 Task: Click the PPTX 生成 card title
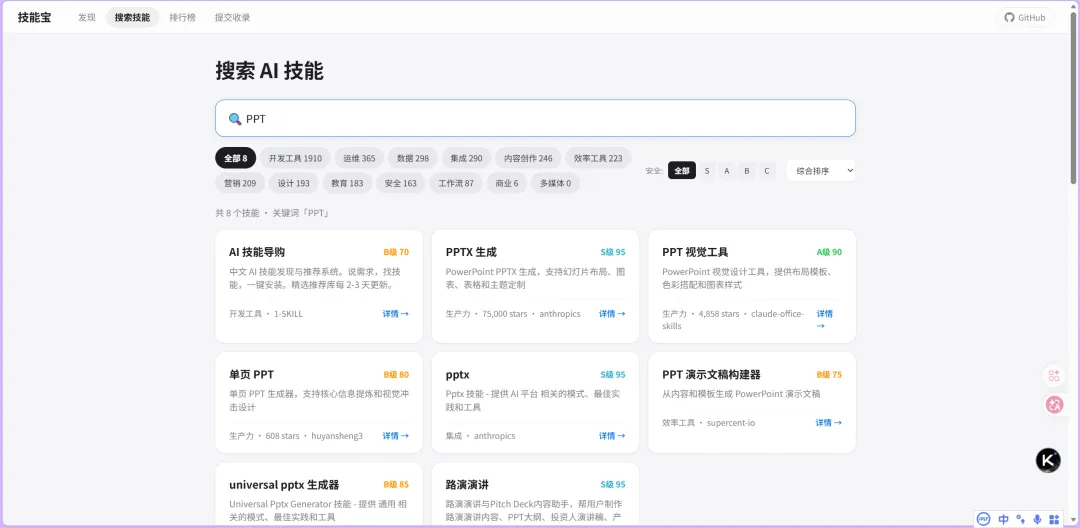[x=471, y=252]
